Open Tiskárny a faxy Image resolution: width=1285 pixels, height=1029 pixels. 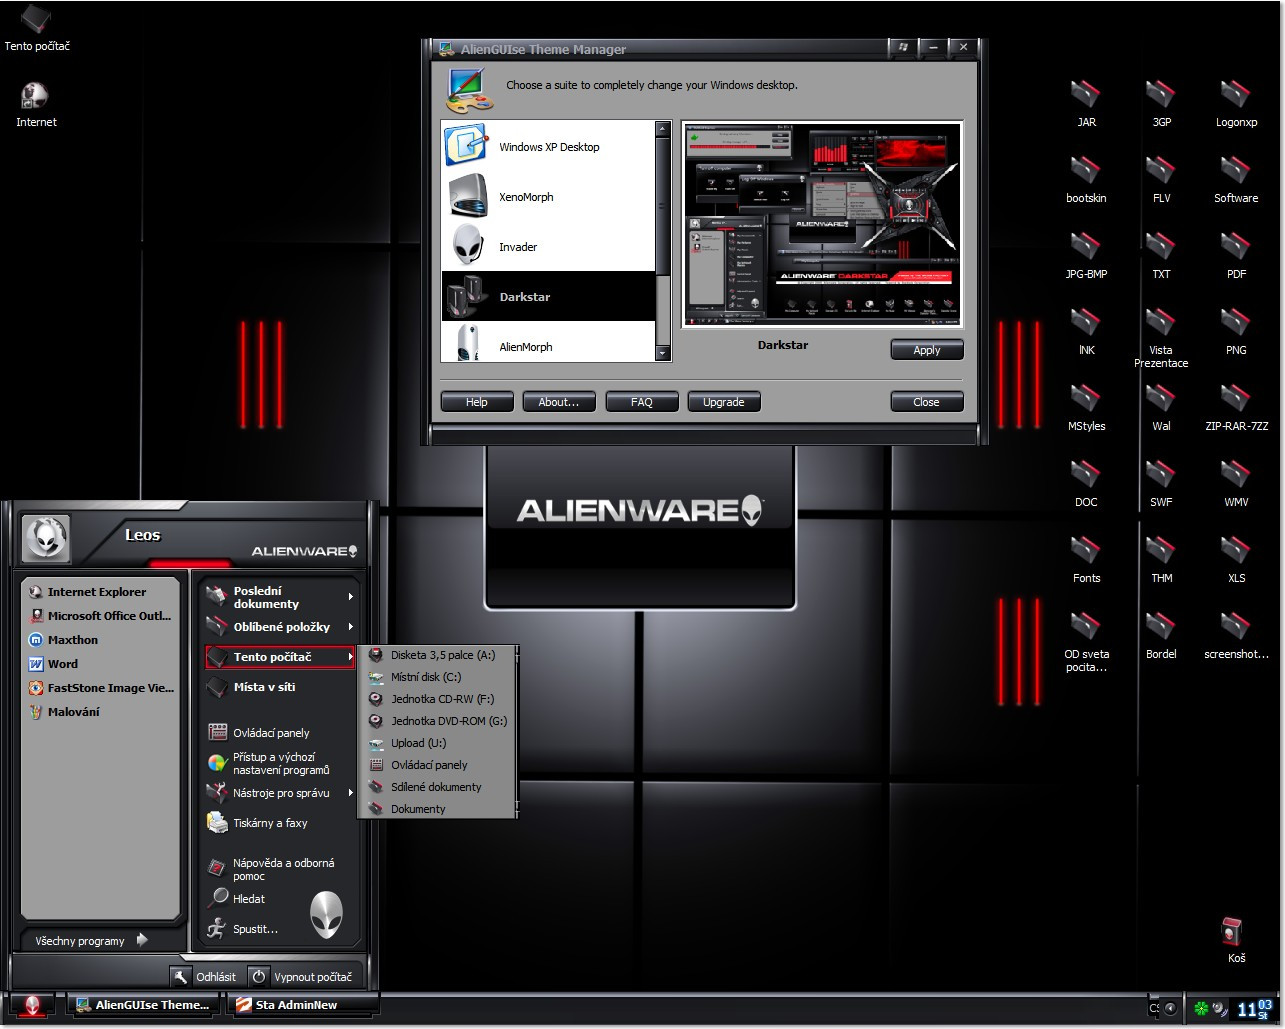281,822
